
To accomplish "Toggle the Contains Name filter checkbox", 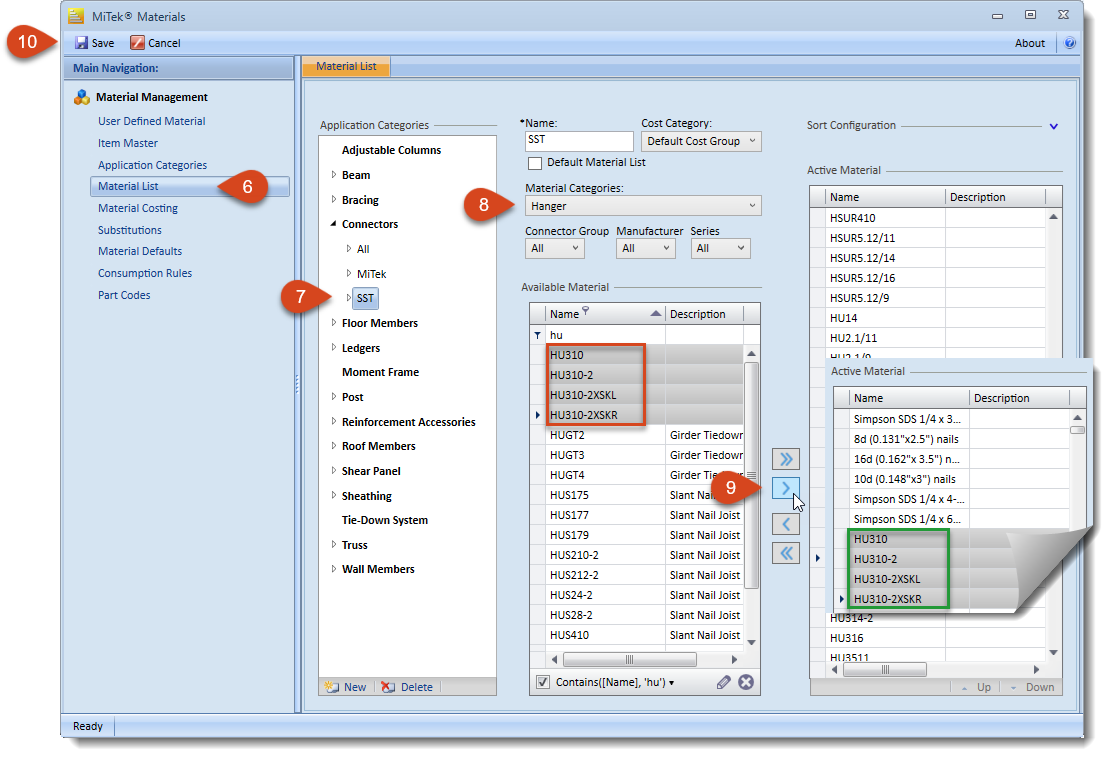I will (x=543, y=682).
